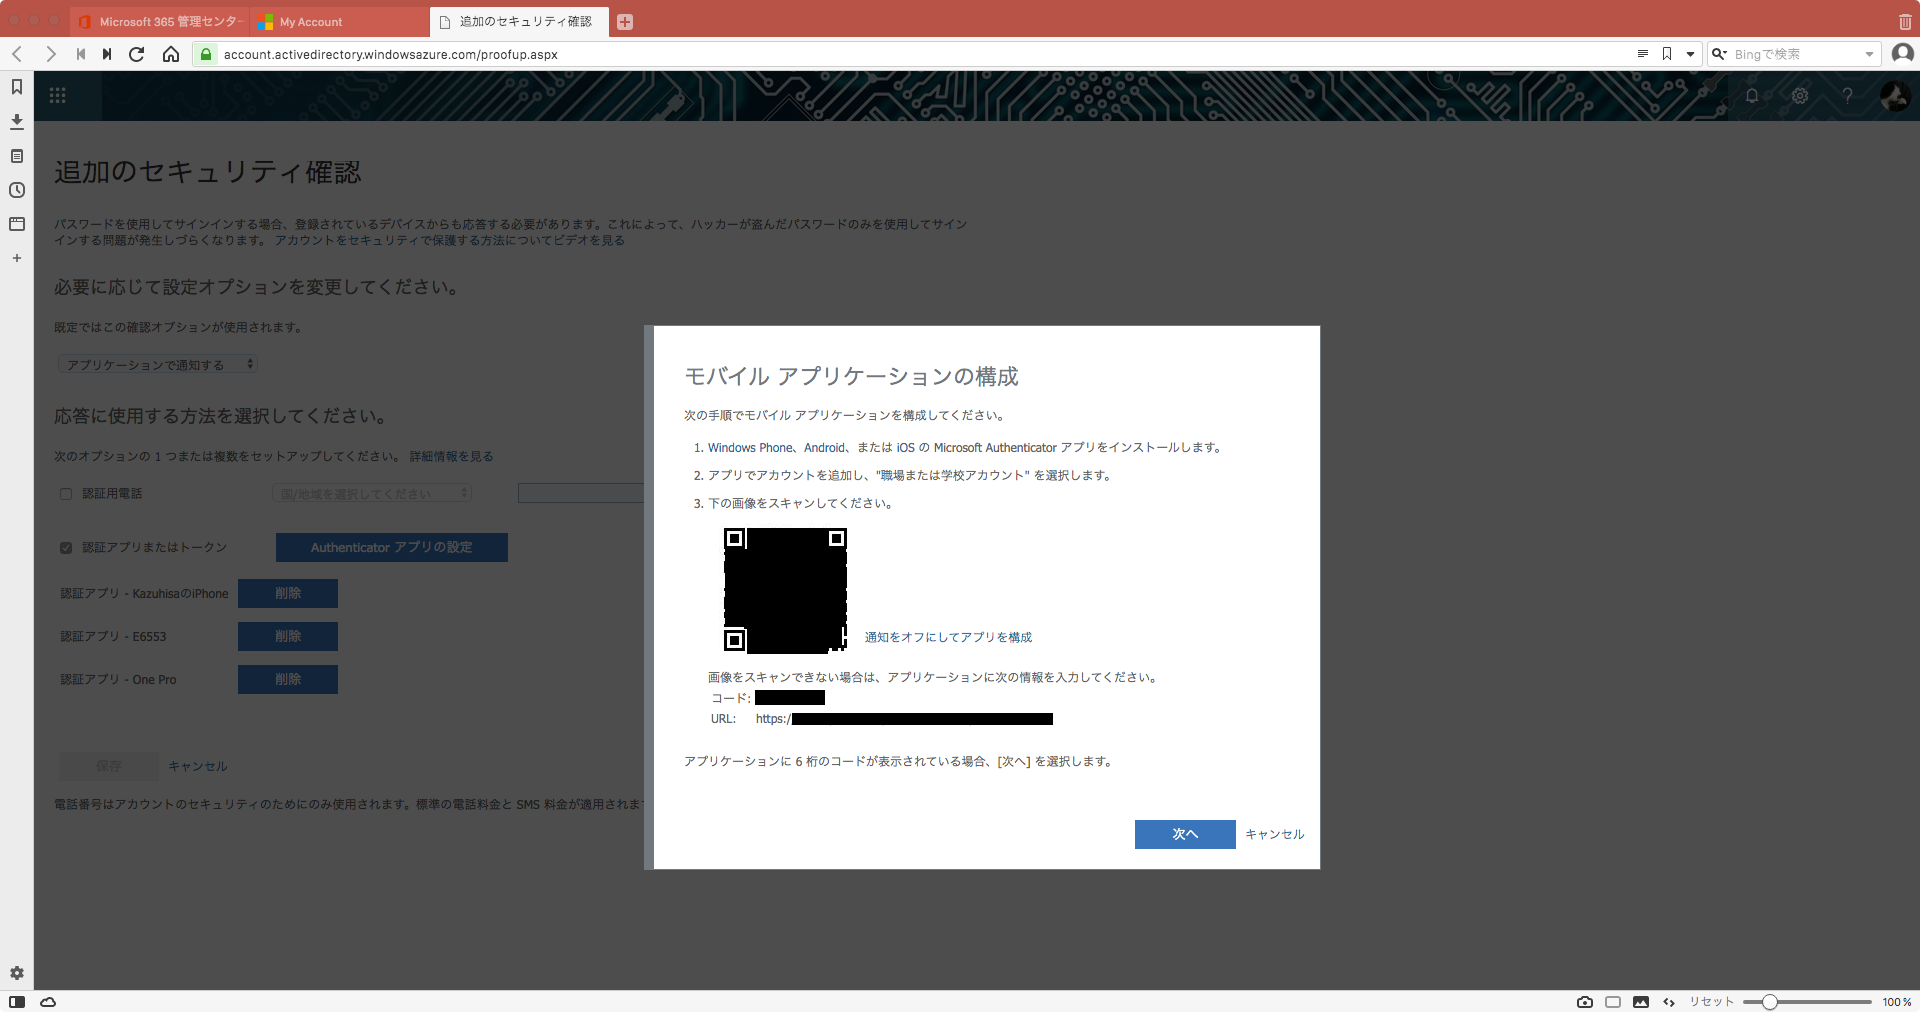1920x1012 pixels.
Task: Add a web panel with plus icon
Action: [17, 258]
